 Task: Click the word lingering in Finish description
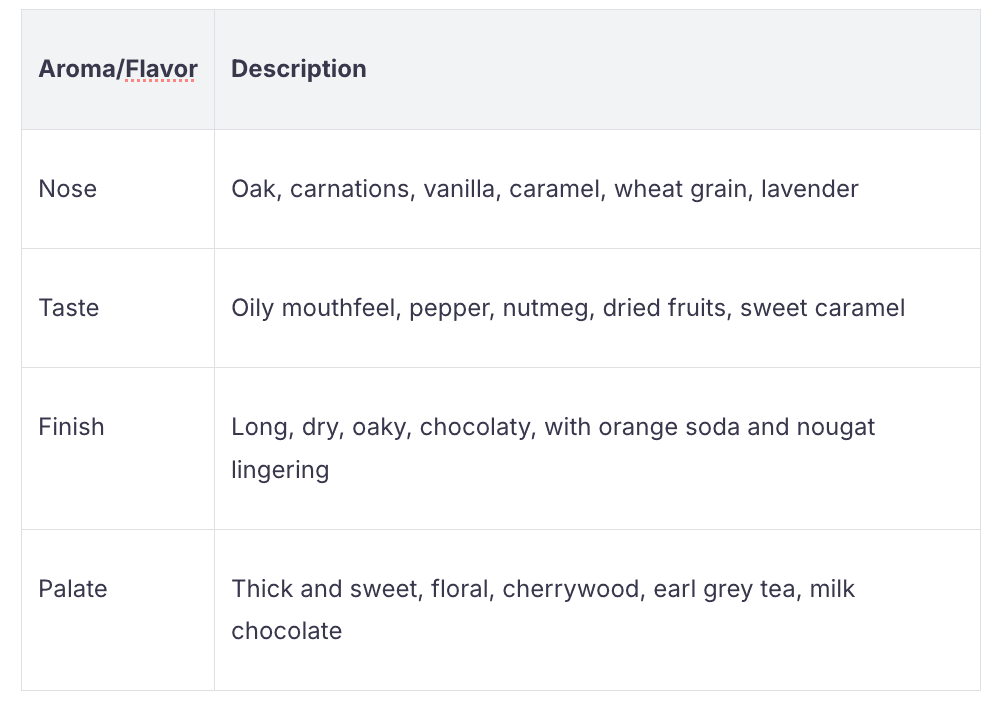(280, 469)
